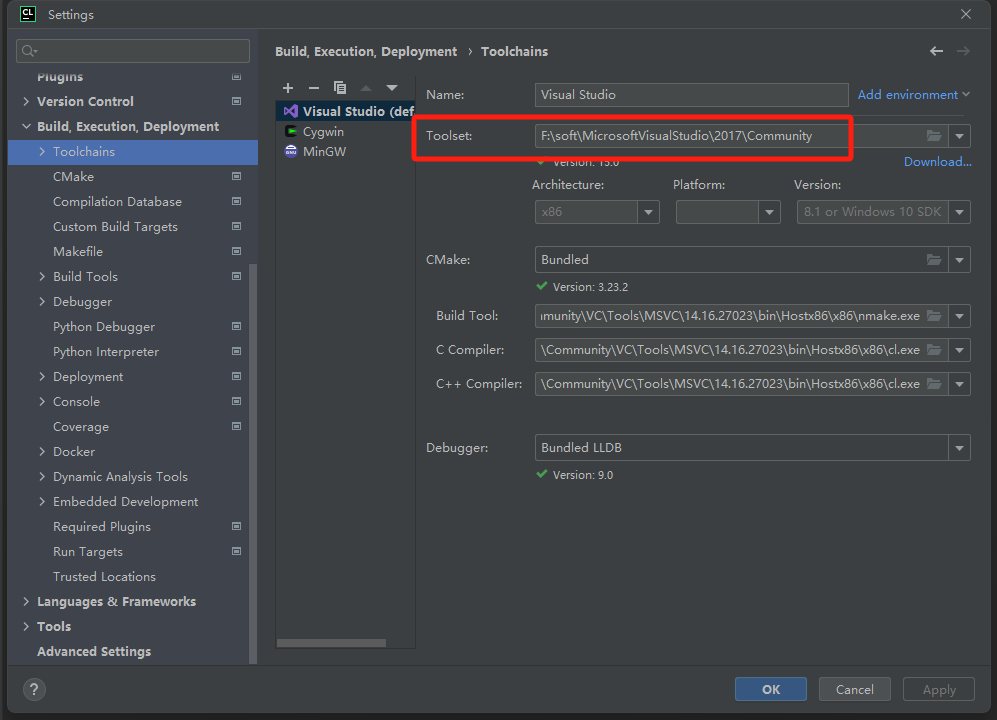The width and height of the screenshot is (997, 720).
Task: Click project-level icon next to Required Plugins
Action: click(237, 526)
